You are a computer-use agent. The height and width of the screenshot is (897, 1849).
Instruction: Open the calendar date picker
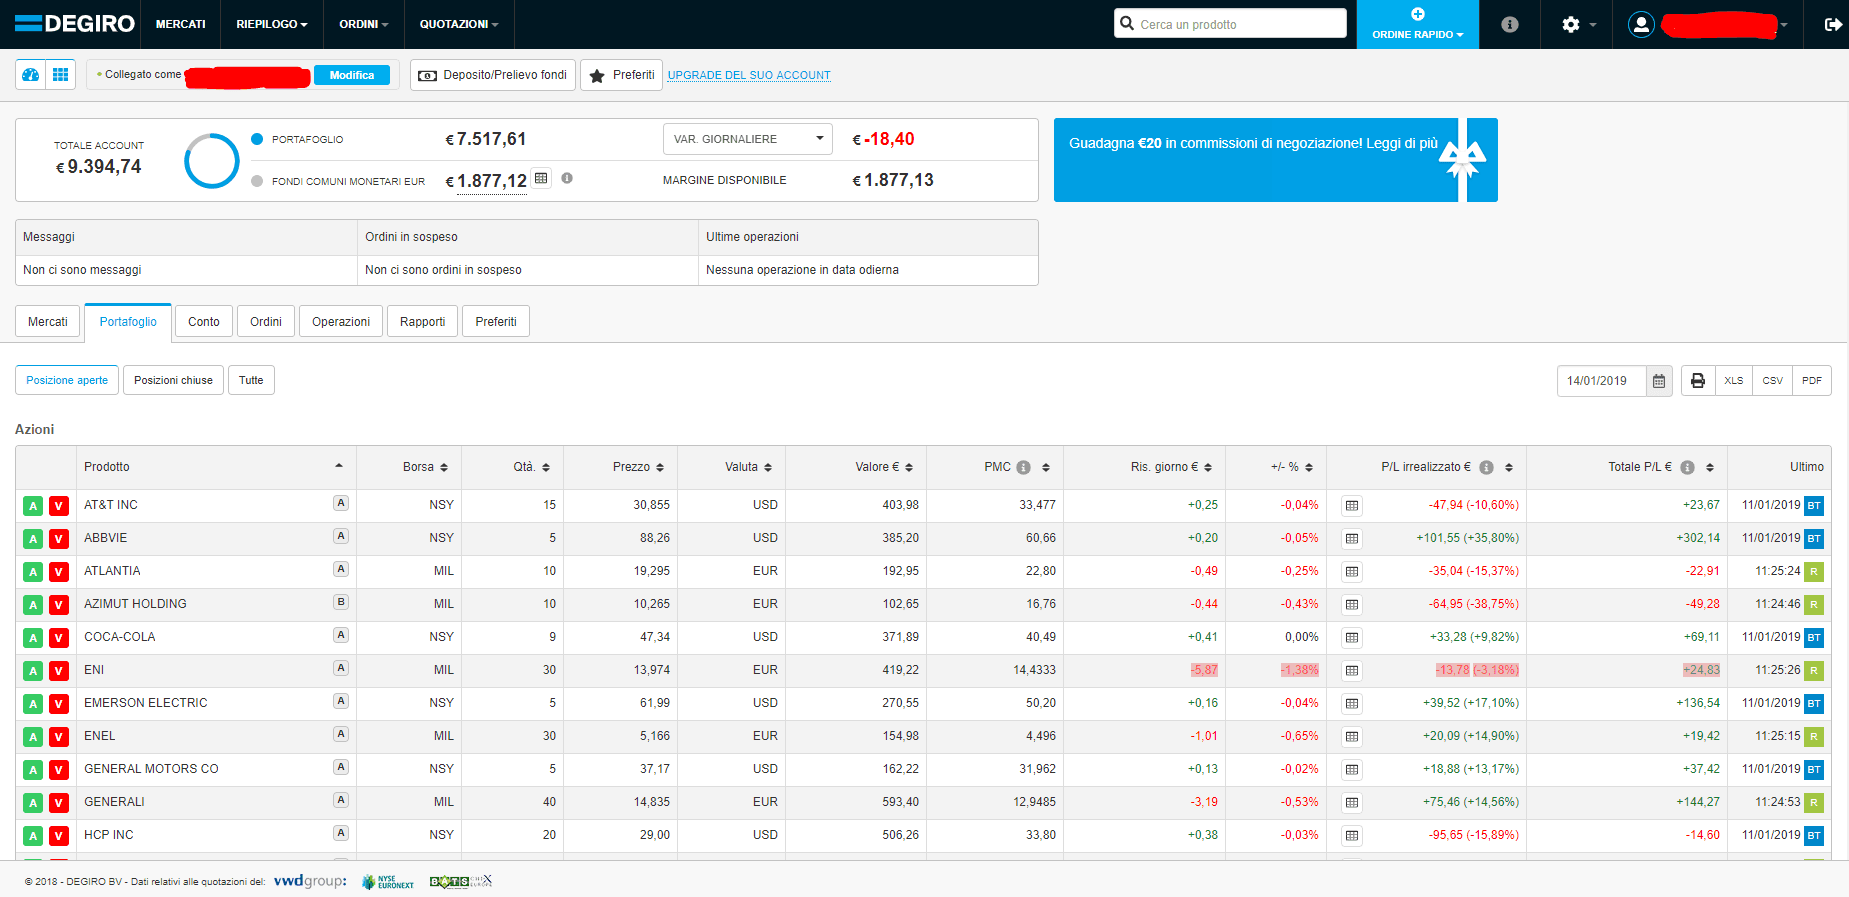point(1659,381)
